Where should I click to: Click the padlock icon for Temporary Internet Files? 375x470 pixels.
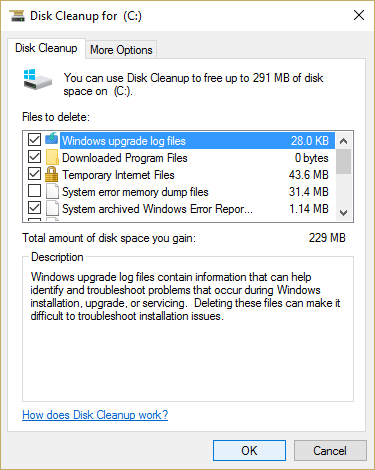tap(51, 174)
